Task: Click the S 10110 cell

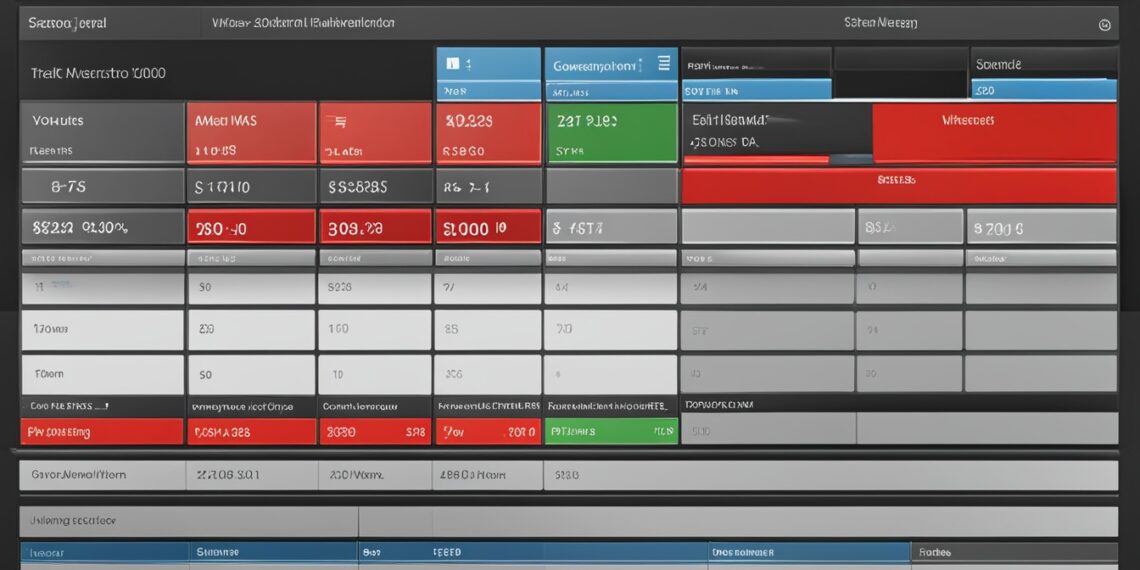Action: point(252,186)
